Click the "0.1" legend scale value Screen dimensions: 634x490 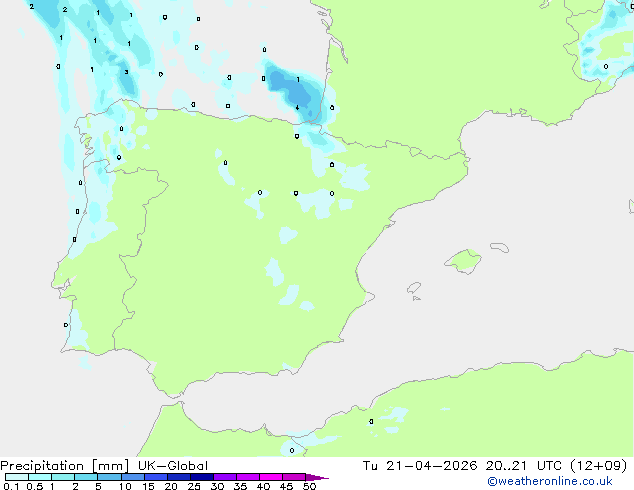pos(11,486)
